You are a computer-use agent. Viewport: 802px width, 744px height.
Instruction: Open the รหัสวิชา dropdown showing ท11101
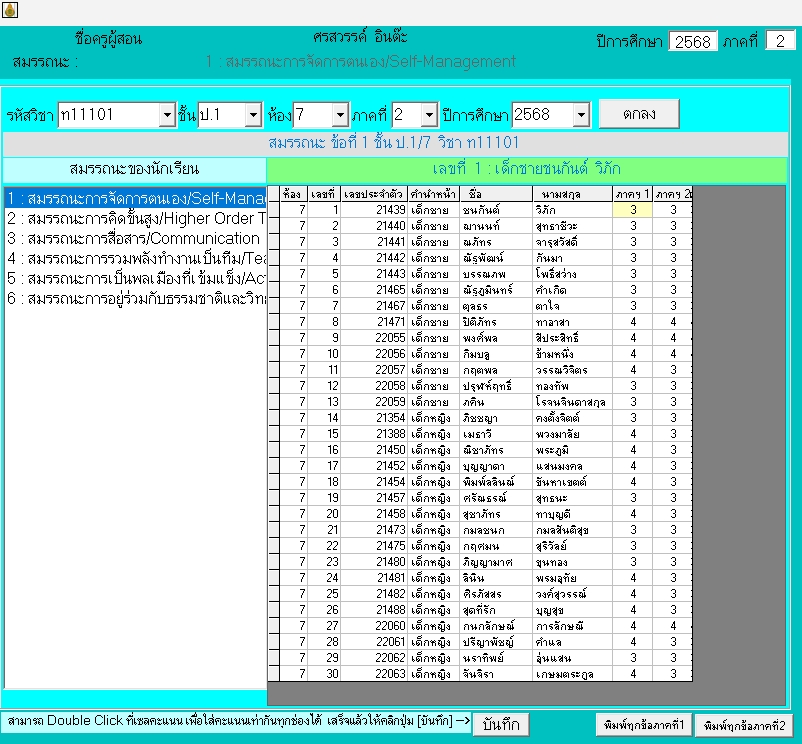click(x=166, y=115)
